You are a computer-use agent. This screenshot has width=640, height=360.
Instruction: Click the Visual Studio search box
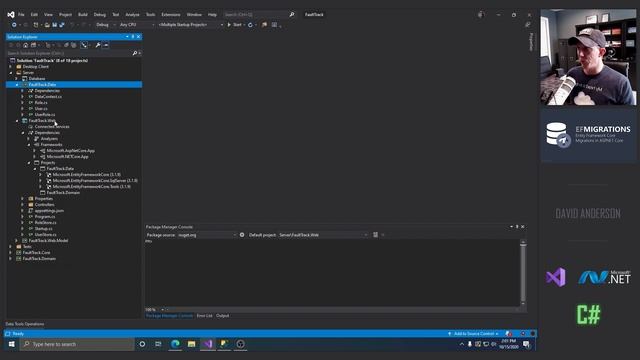click(259, 14)
